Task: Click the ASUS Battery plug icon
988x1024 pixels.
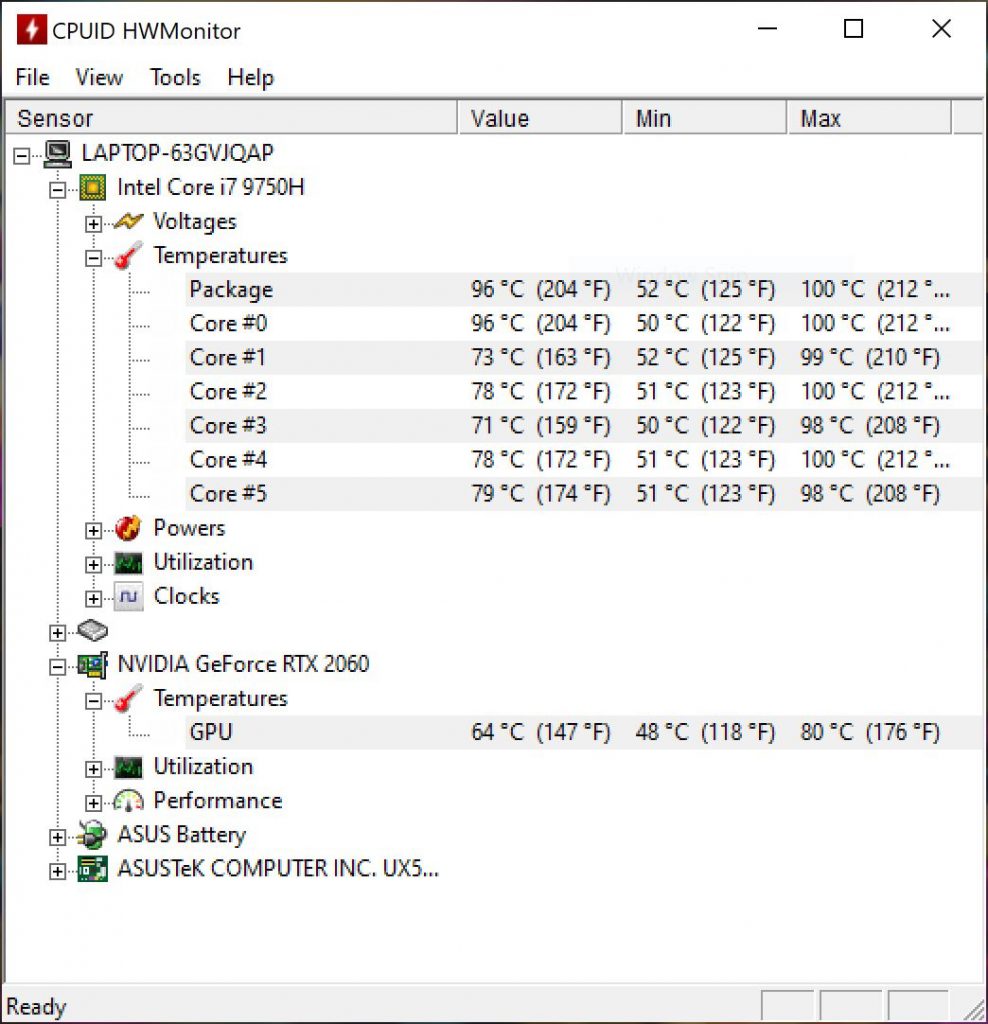Action: (x=92, y=835)
